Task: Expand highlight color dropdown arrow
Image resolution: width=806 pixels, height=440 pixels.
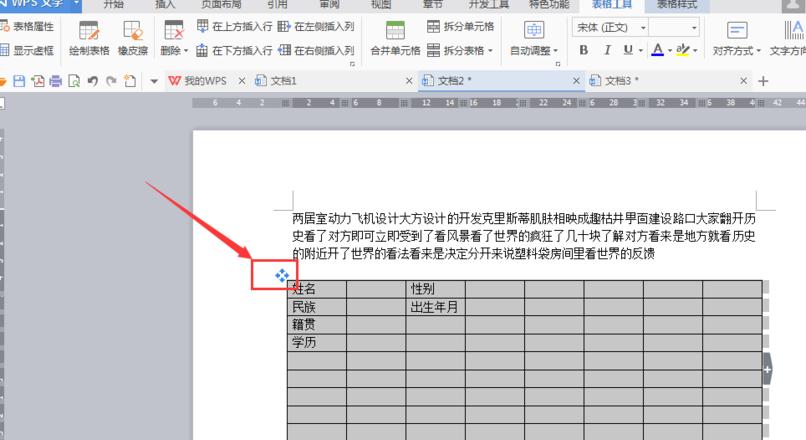Action: tap(695, 50)
